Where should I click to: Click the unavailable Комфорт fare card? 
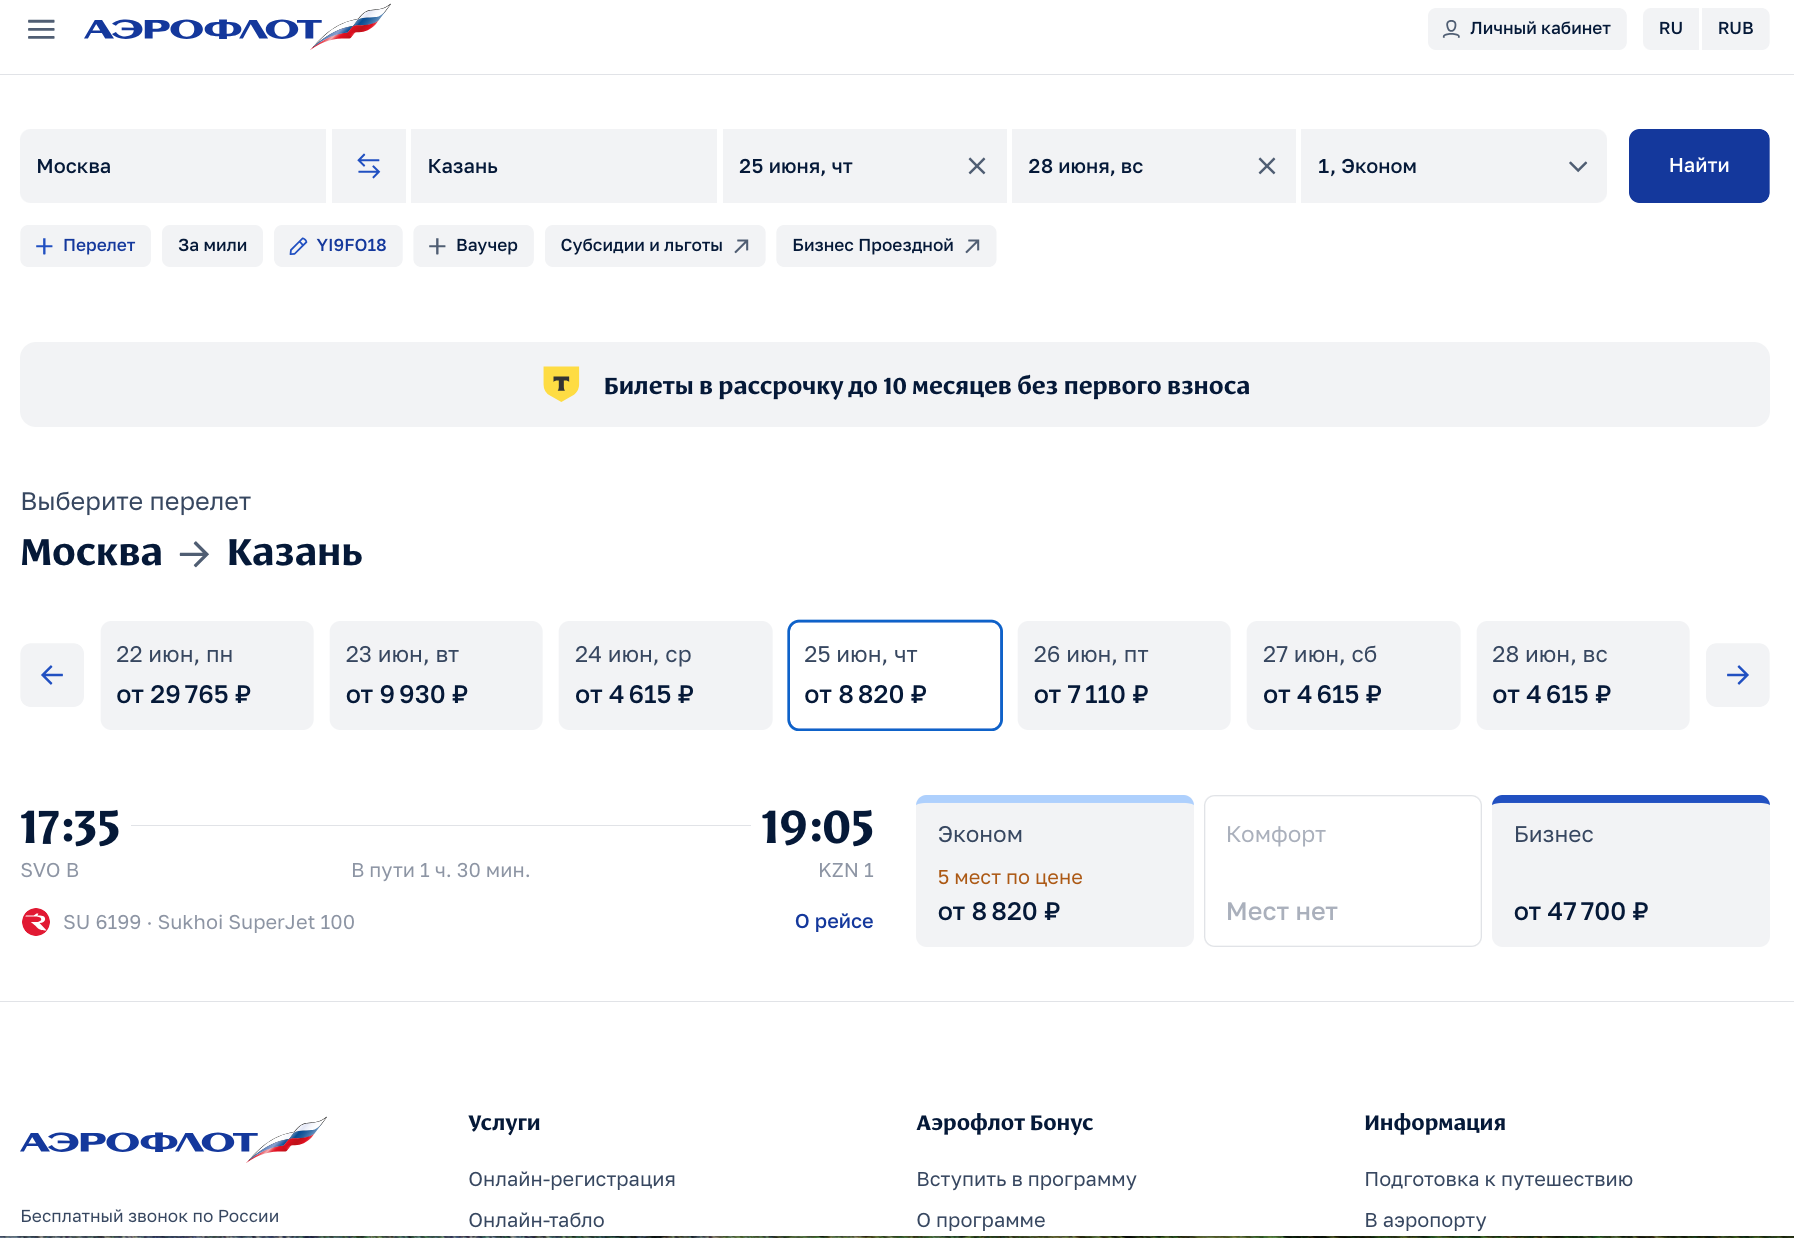pyautogui.click(x=1343, y=871)
